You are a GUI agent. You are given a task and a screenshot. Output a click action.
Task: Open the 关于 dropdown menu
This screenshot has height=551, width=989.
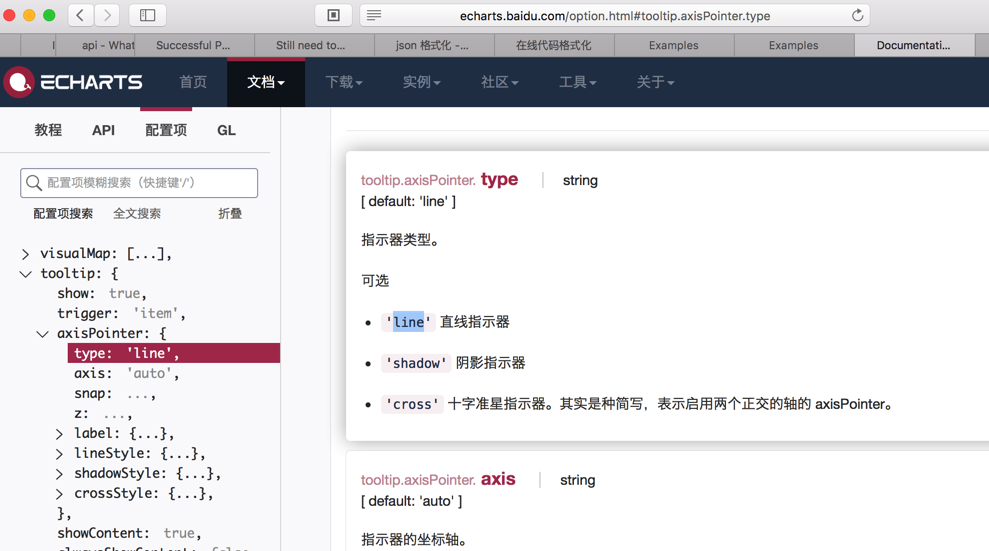(x=655, y=82)
